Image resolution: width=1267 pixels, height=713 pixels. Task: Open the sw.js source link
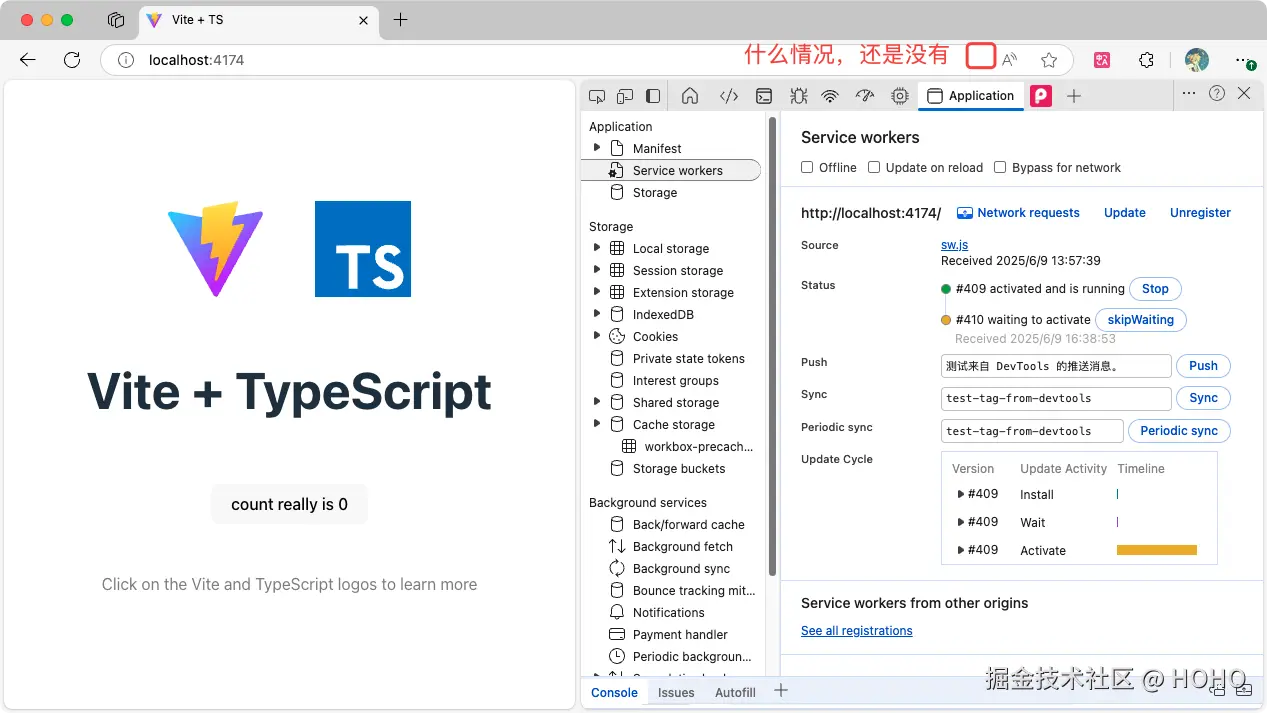point(954,245)
